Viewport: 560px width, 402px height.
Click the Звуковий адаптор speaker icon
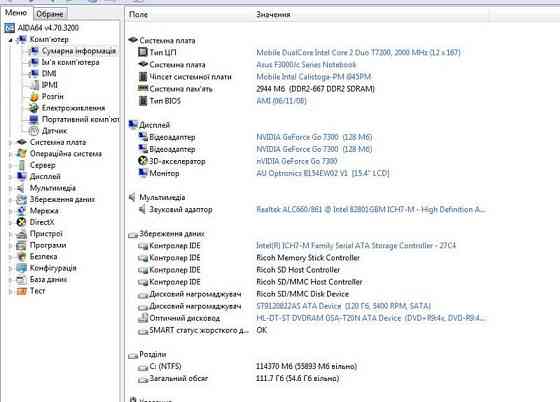click(142, 209)
